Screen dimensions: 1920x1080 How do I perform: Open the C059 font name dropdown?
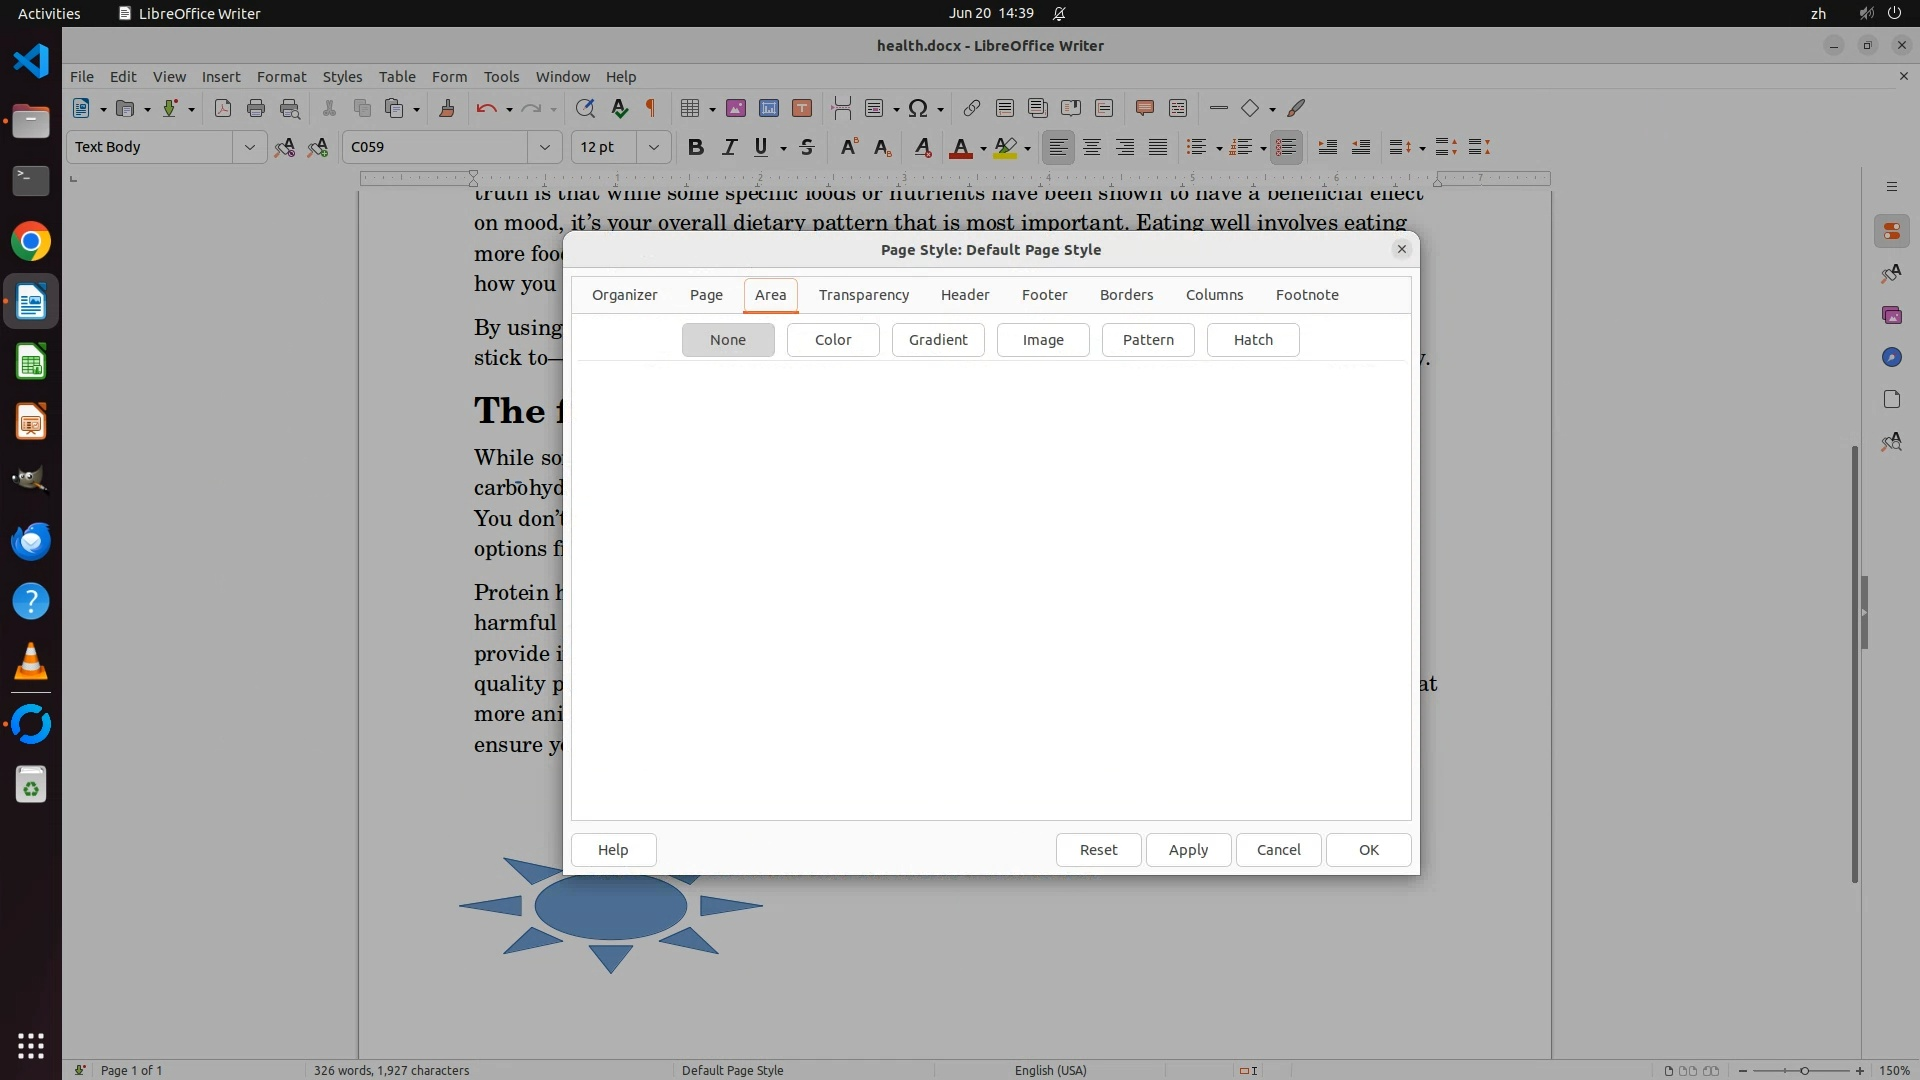544,147
